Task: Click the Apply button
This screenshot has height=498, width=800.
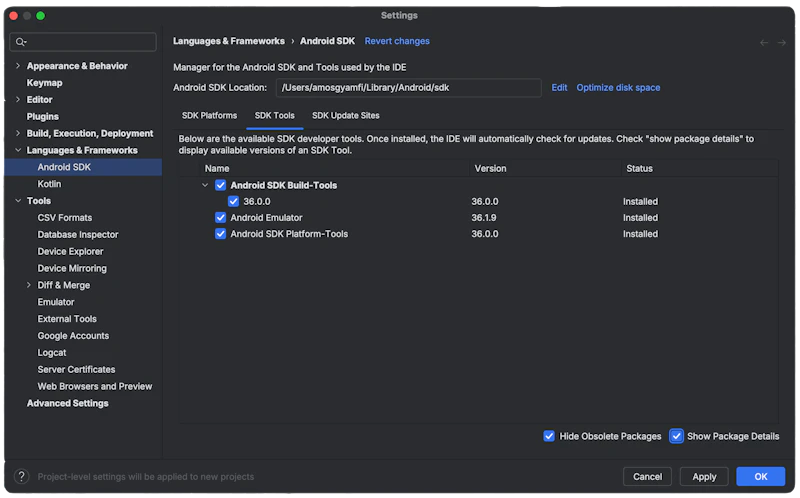Action: pos(704,477)
